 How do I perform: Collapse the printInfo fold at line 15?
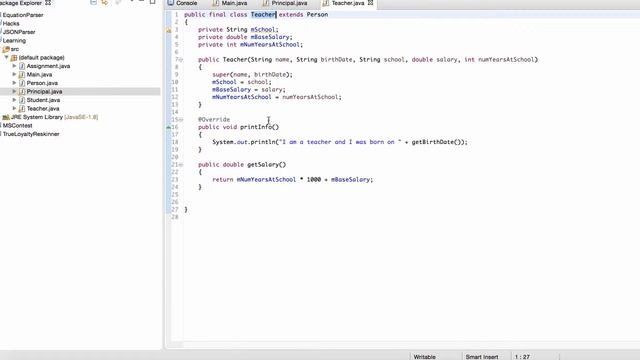coord(181,120)
